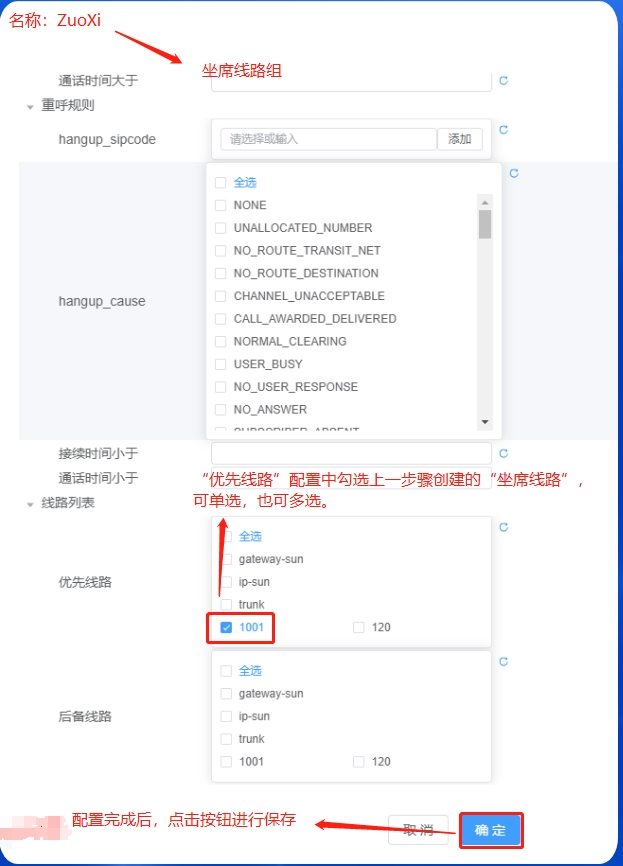Reset 优先线路 selection using refresh icon
Image resolution: width=623 pixels, height=866 pixels.
pyautogui.click(x=504, y=527)
